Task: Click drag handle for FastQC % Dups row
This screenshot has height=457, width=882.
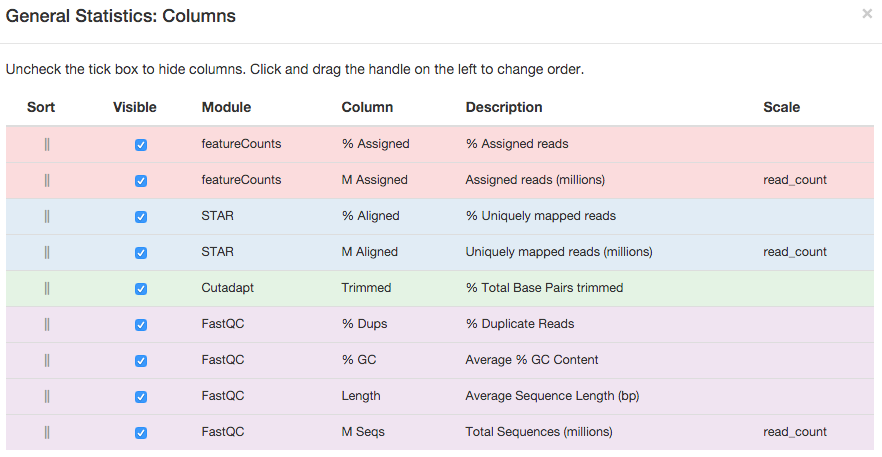Action: click(x=47, y=324)
